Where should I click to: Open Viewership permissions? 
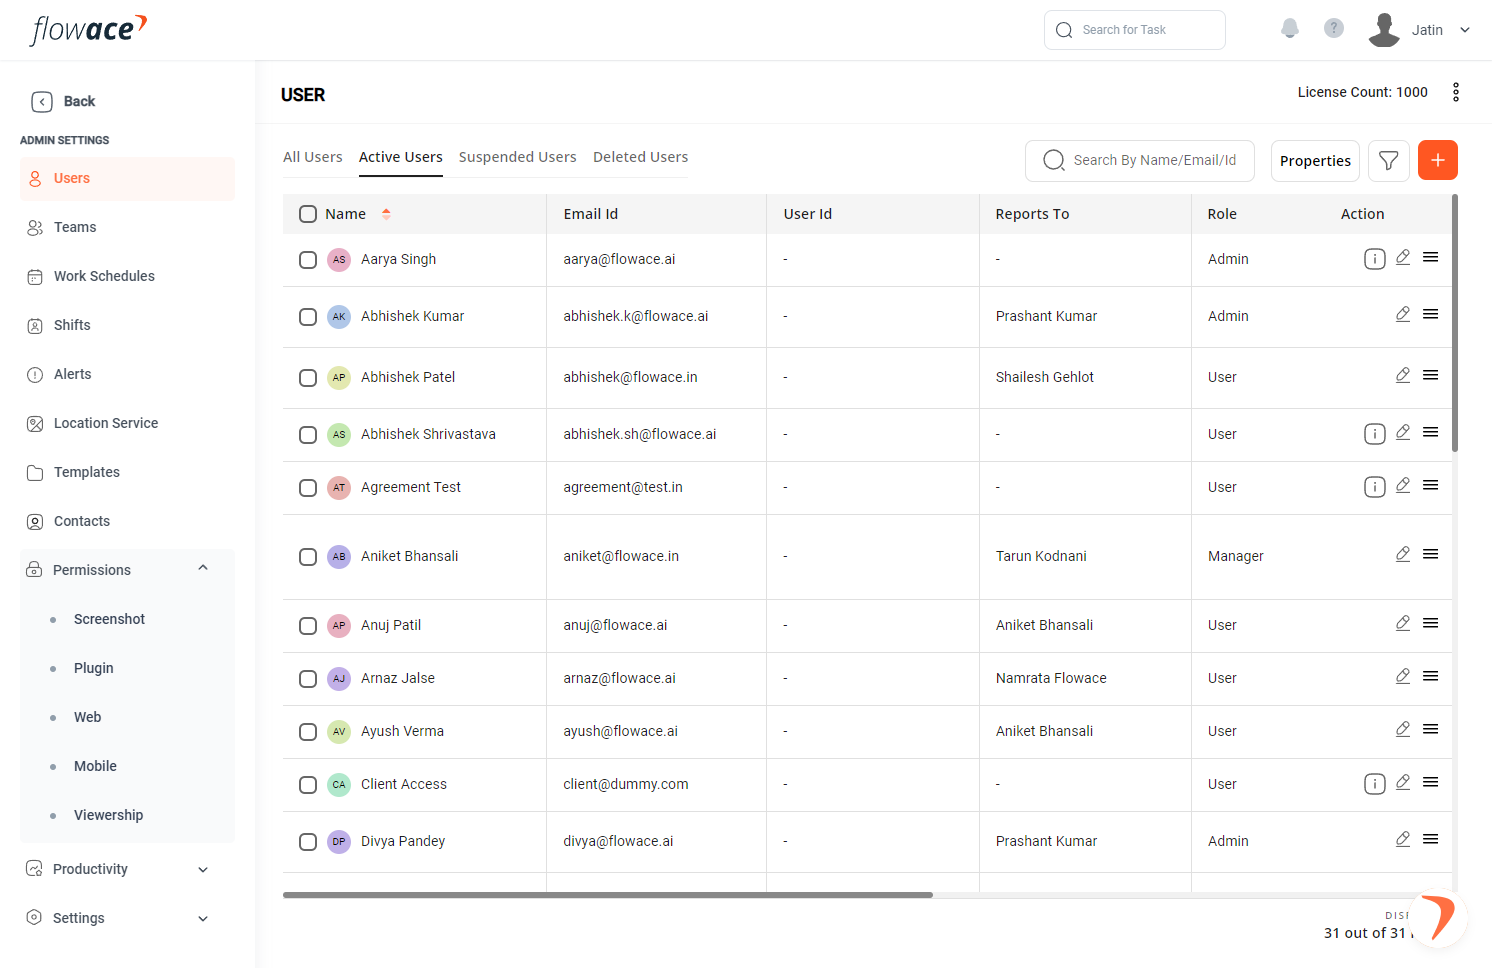108,815
